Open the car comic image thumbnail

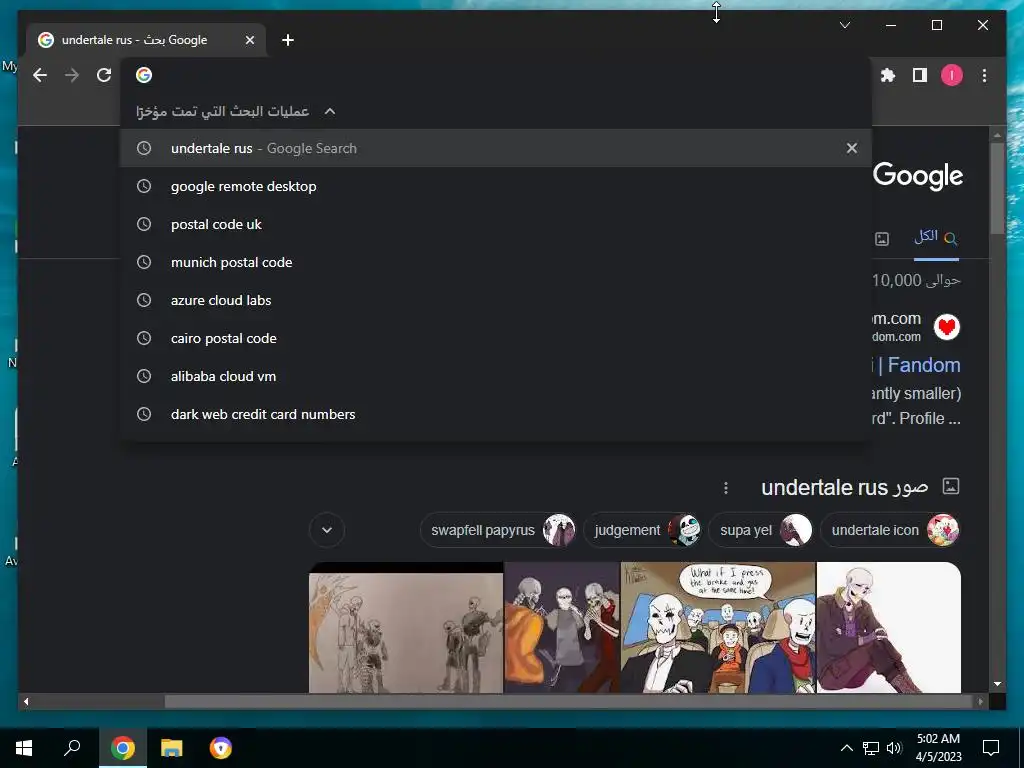tap(718, 628)
